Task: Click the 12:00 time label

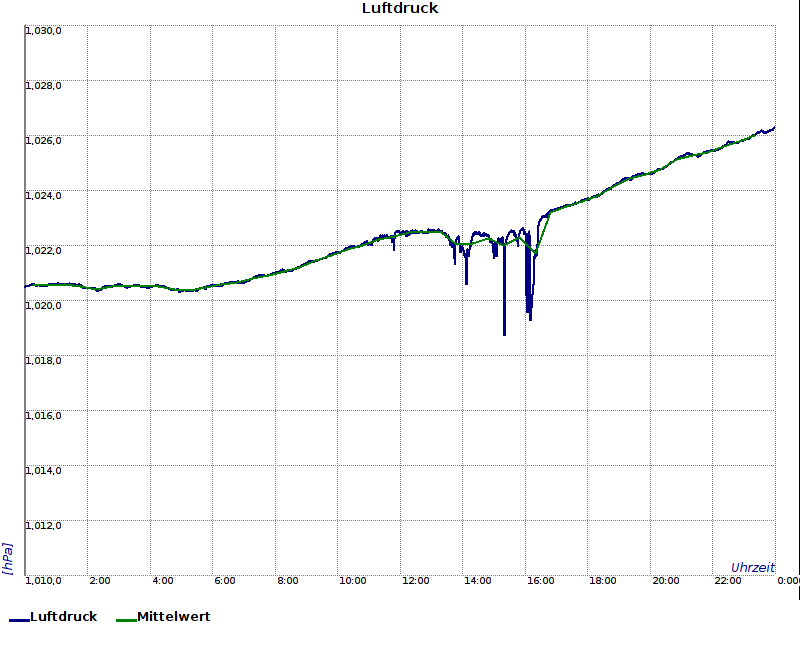Action: point(415,581)
